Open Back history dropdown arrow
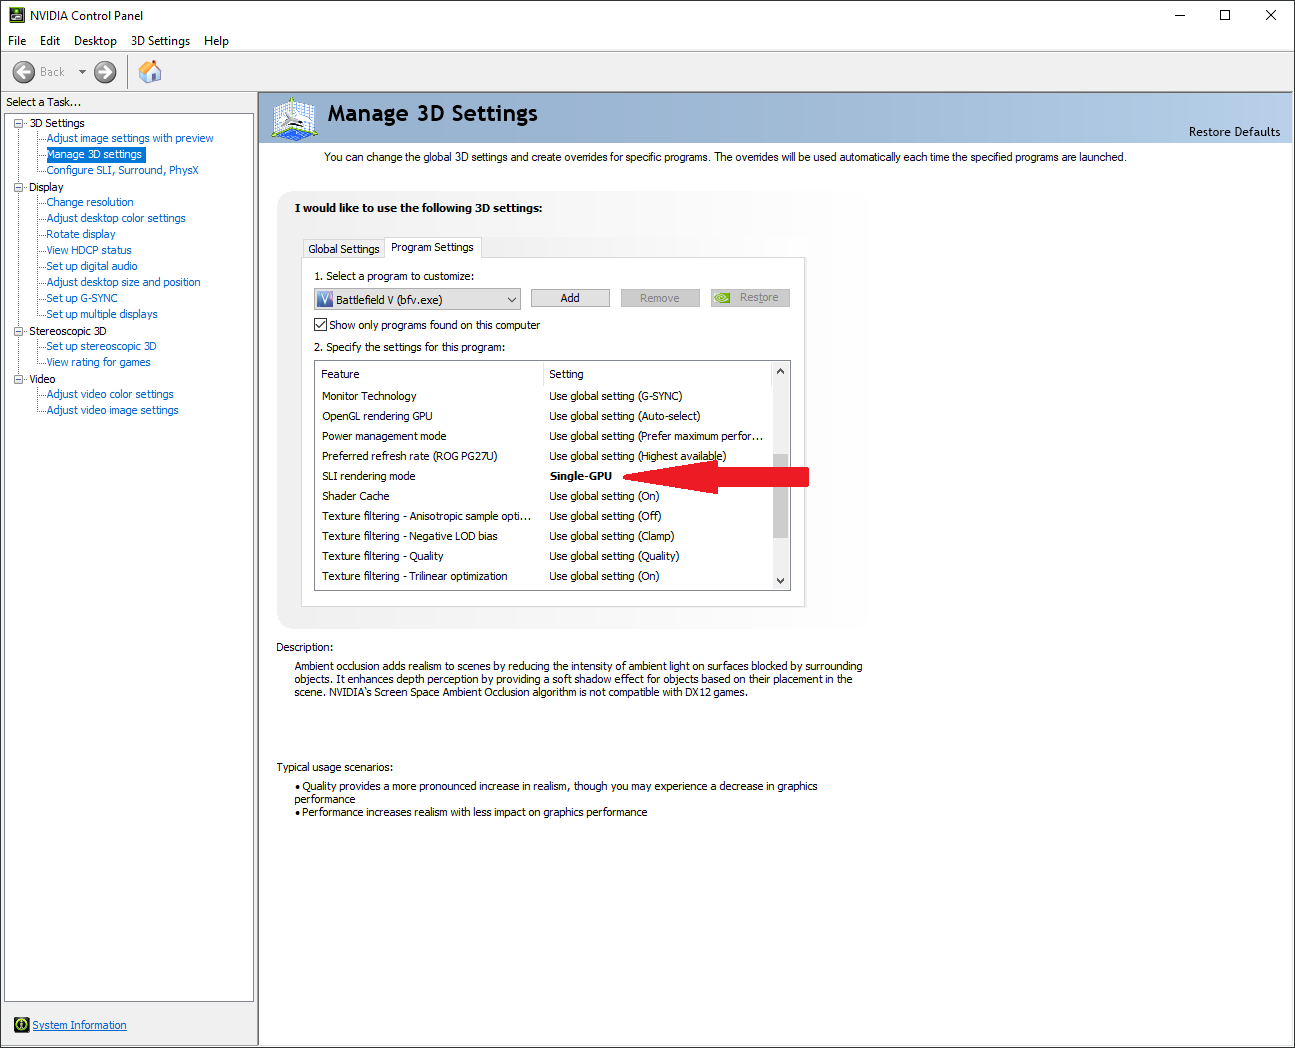Screen dimensions: 1295x1048 (x=82, y=72)
